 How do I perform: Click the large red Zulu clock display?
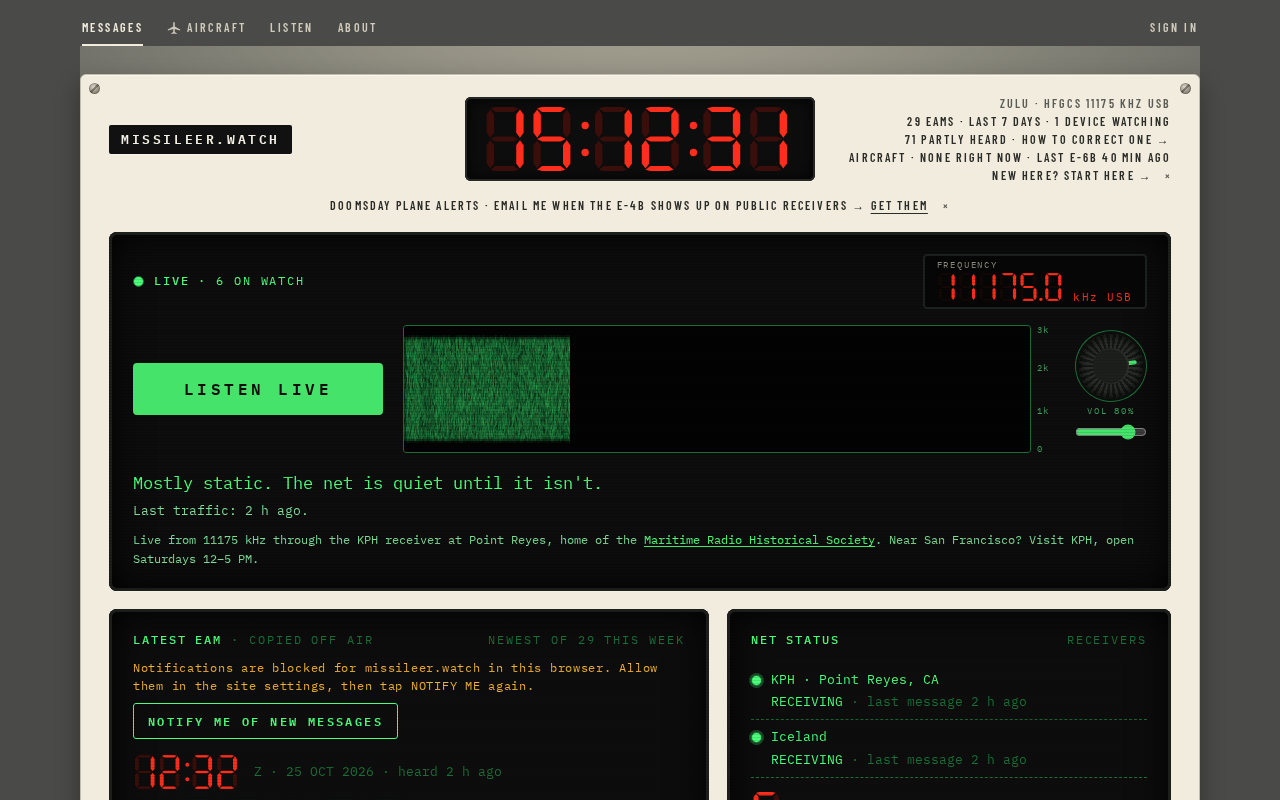click(x=640, y=139)
